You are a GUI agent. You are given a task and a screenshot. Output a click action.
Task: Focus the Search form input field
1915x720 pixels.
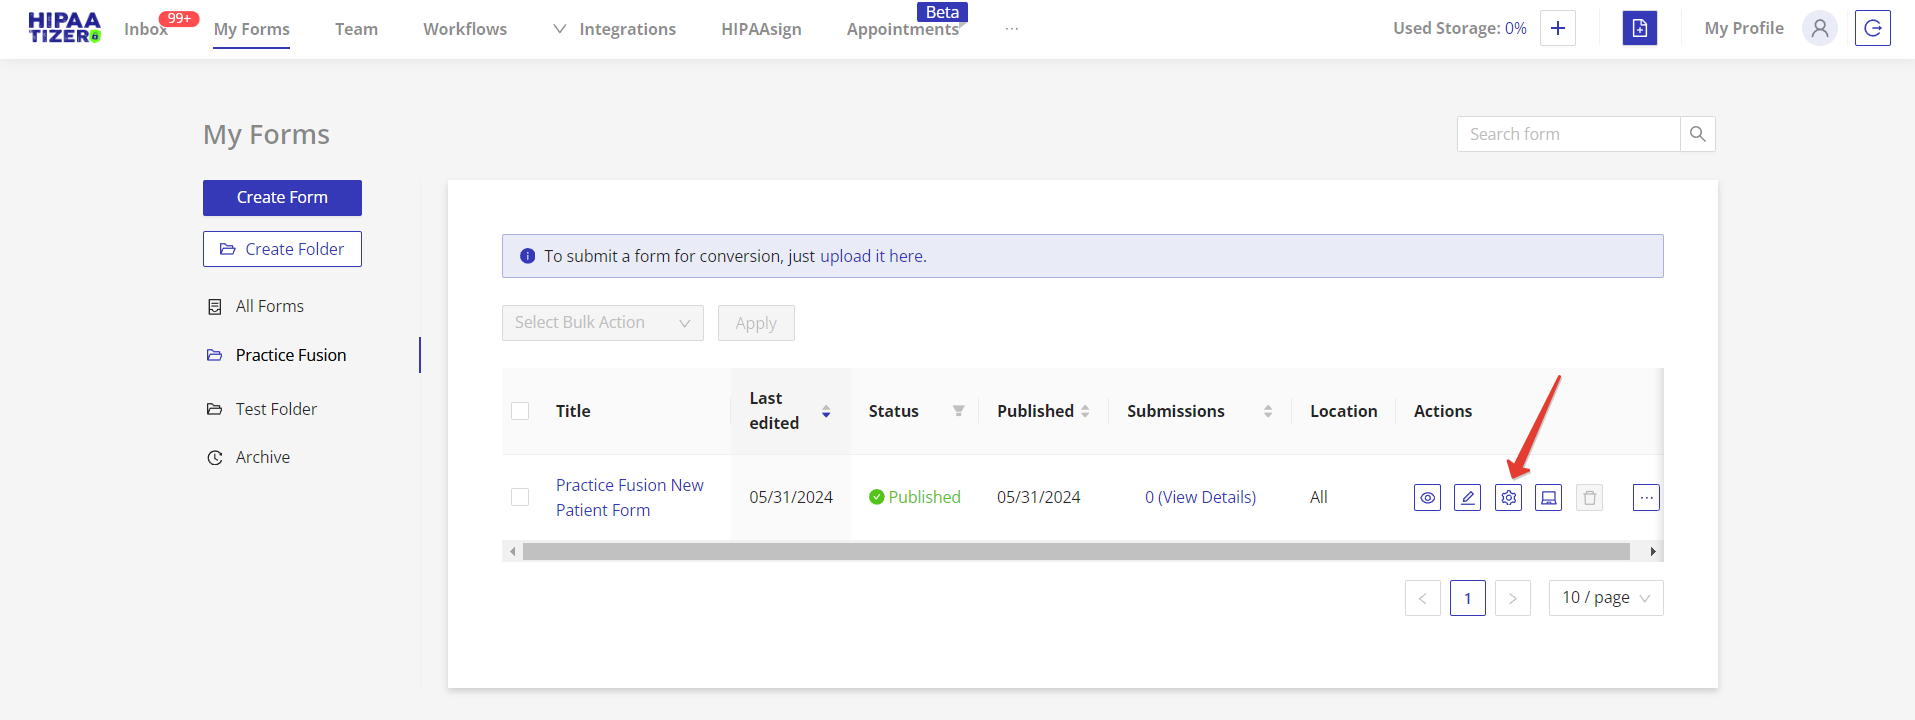tap(1567, 134)
